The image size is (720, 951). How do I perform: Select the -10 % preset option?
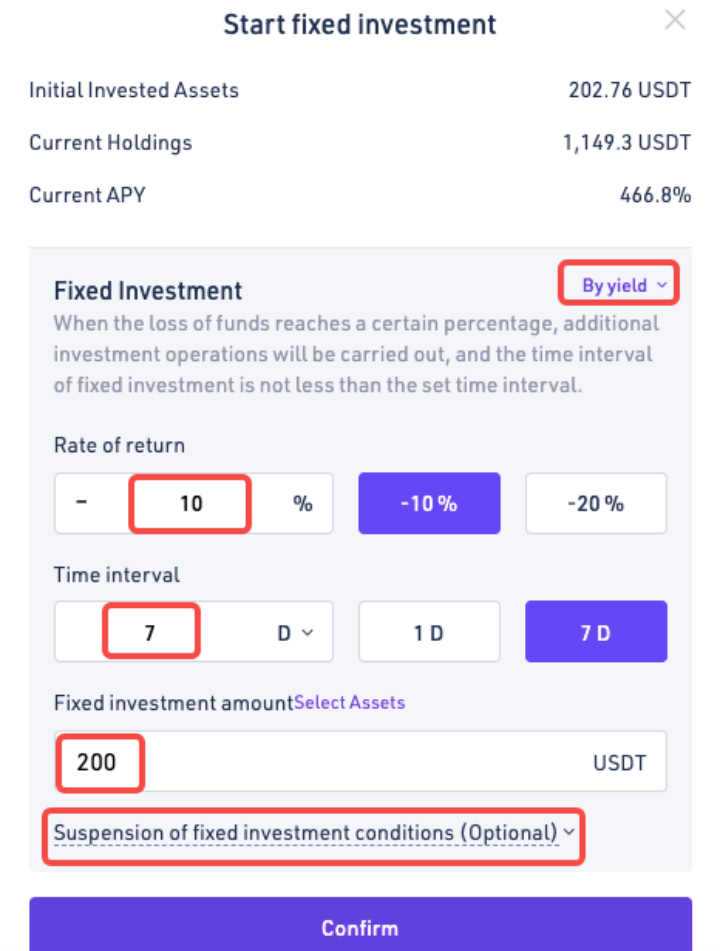pyautogui.click(x=428, y=503)
